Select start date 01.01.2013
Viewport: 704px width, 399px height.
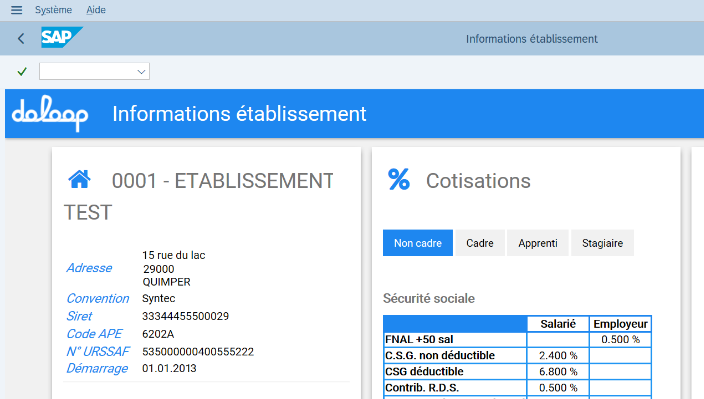169,368
